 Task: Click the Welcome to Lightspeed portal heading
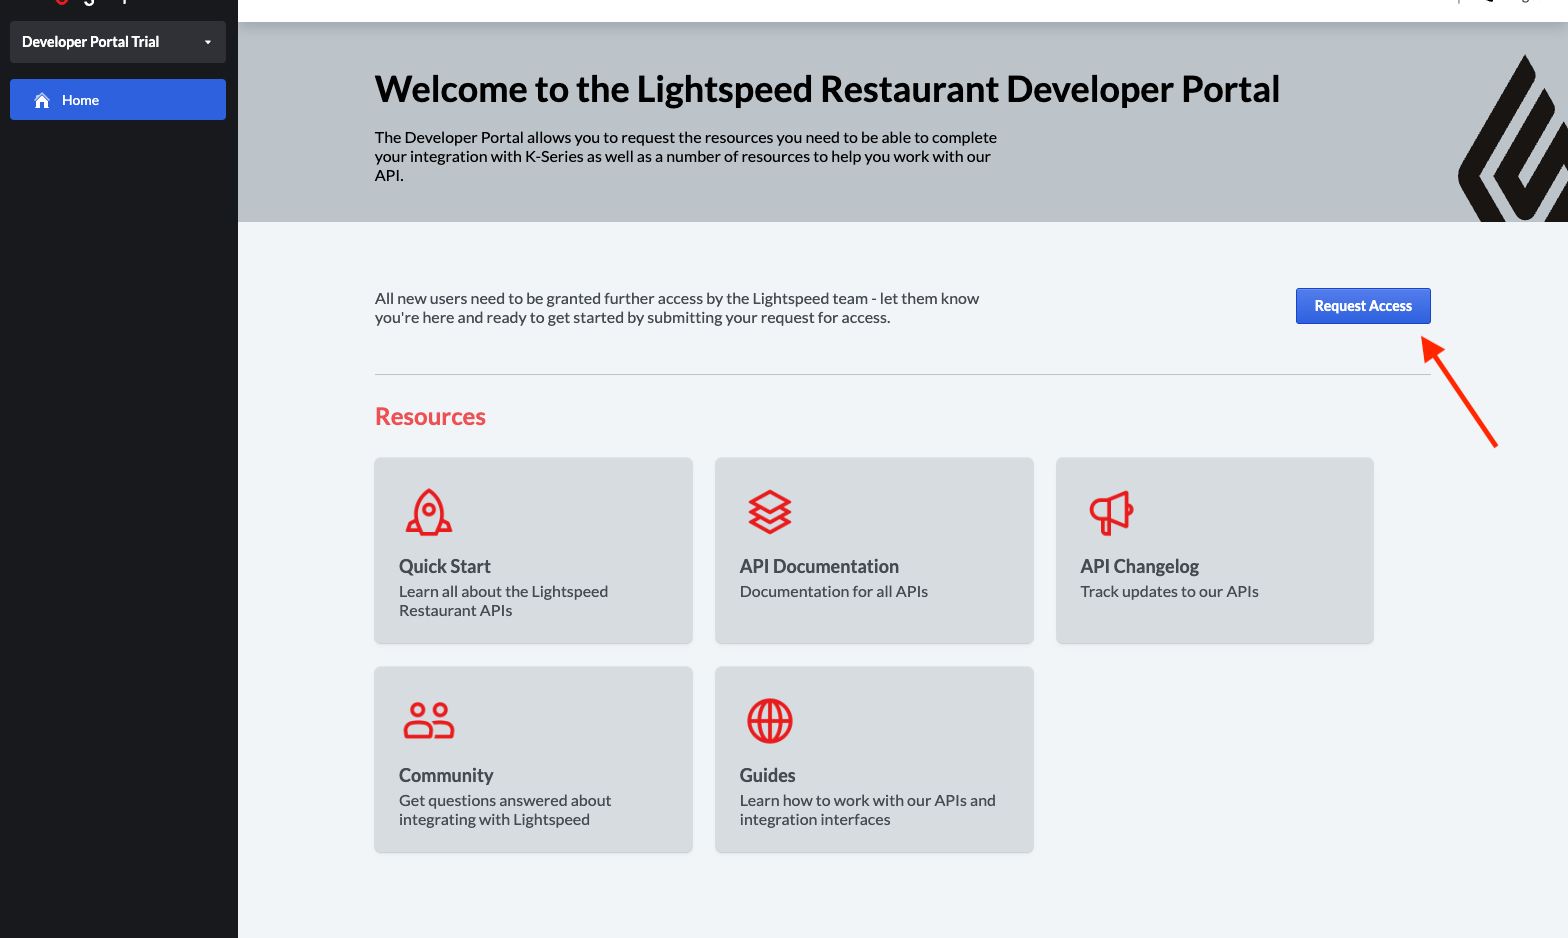[827, 89]
